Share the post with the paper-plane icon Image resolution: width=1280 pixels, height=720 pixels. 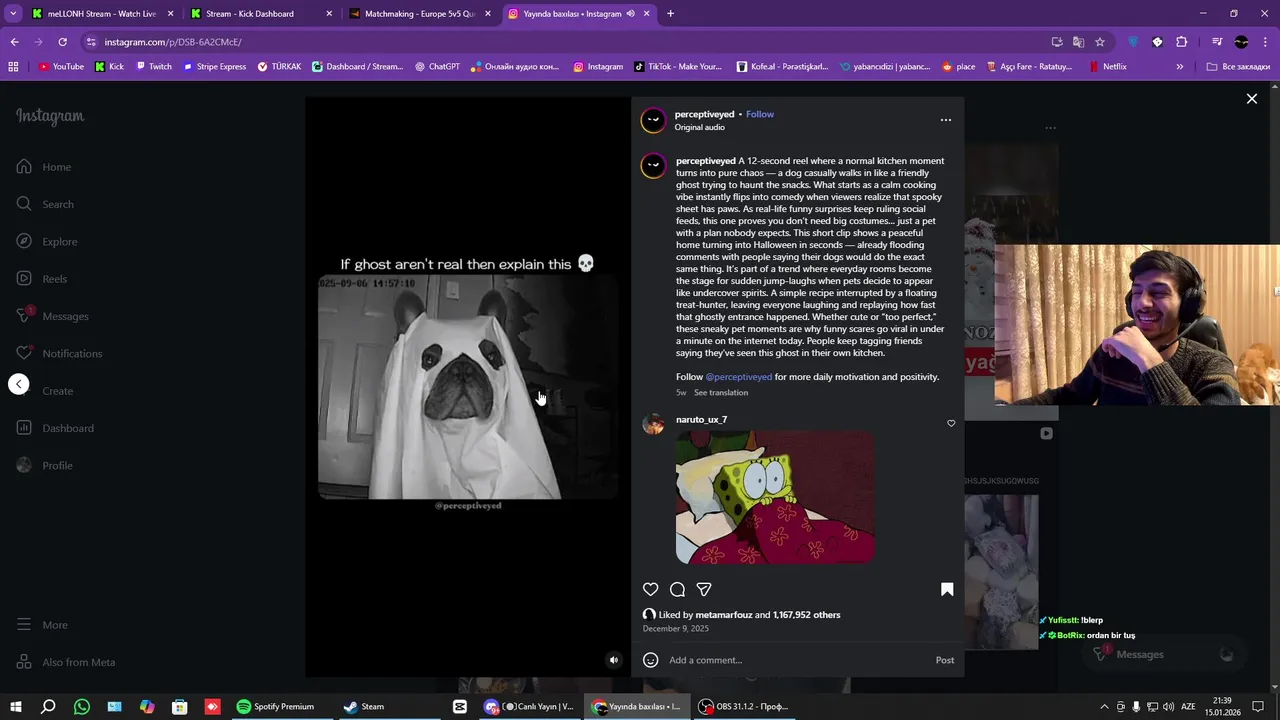[704, 590]
